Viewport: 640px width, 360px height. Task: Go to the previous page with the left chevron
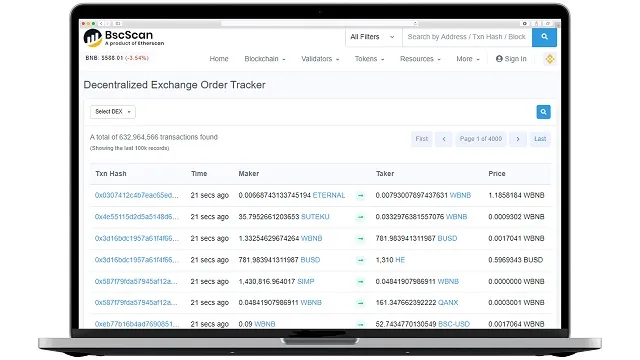(444, 139)
